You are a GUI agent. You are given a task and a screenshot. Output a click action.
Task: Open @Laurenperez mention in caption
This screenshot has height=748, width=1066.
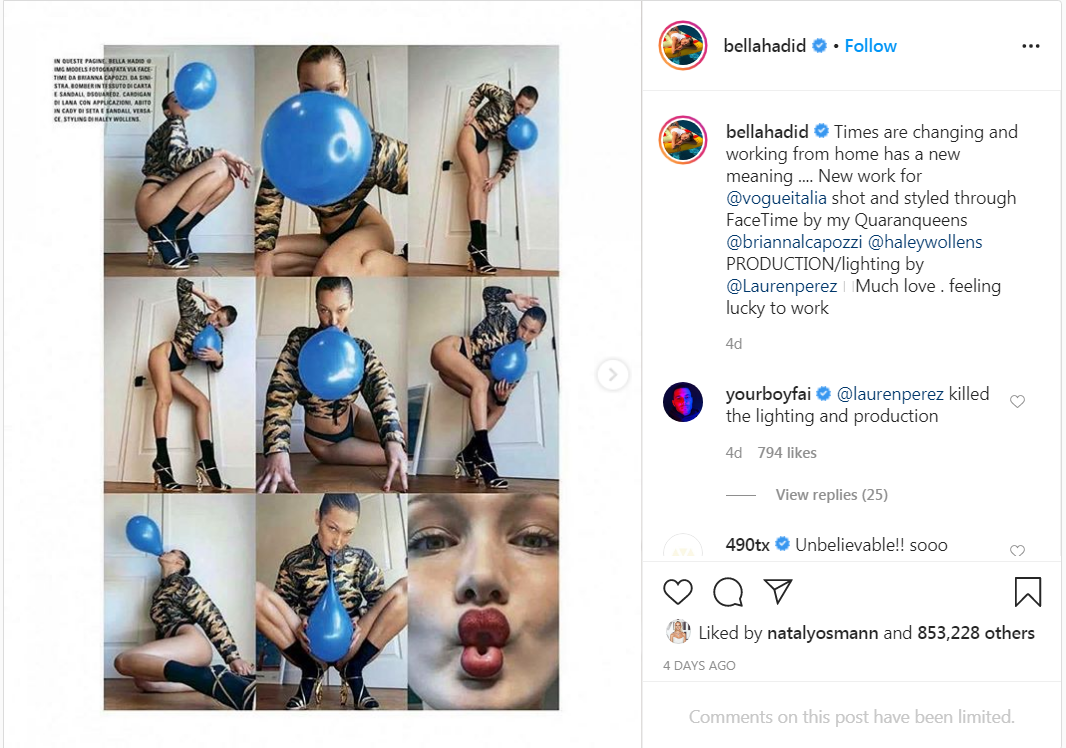[781, 286]
